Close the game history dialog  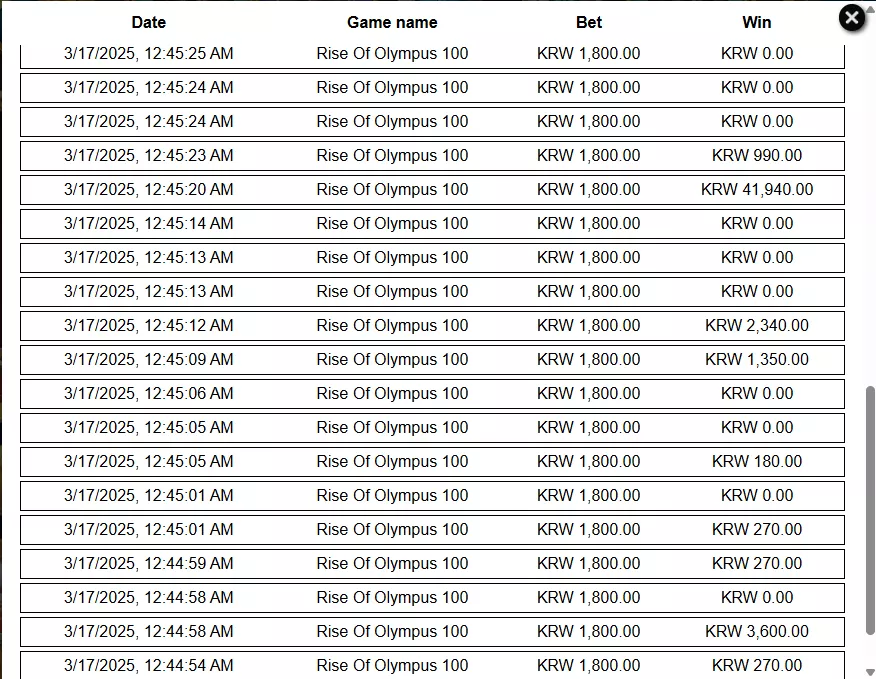pyautogui.click(x=851, y=18)
